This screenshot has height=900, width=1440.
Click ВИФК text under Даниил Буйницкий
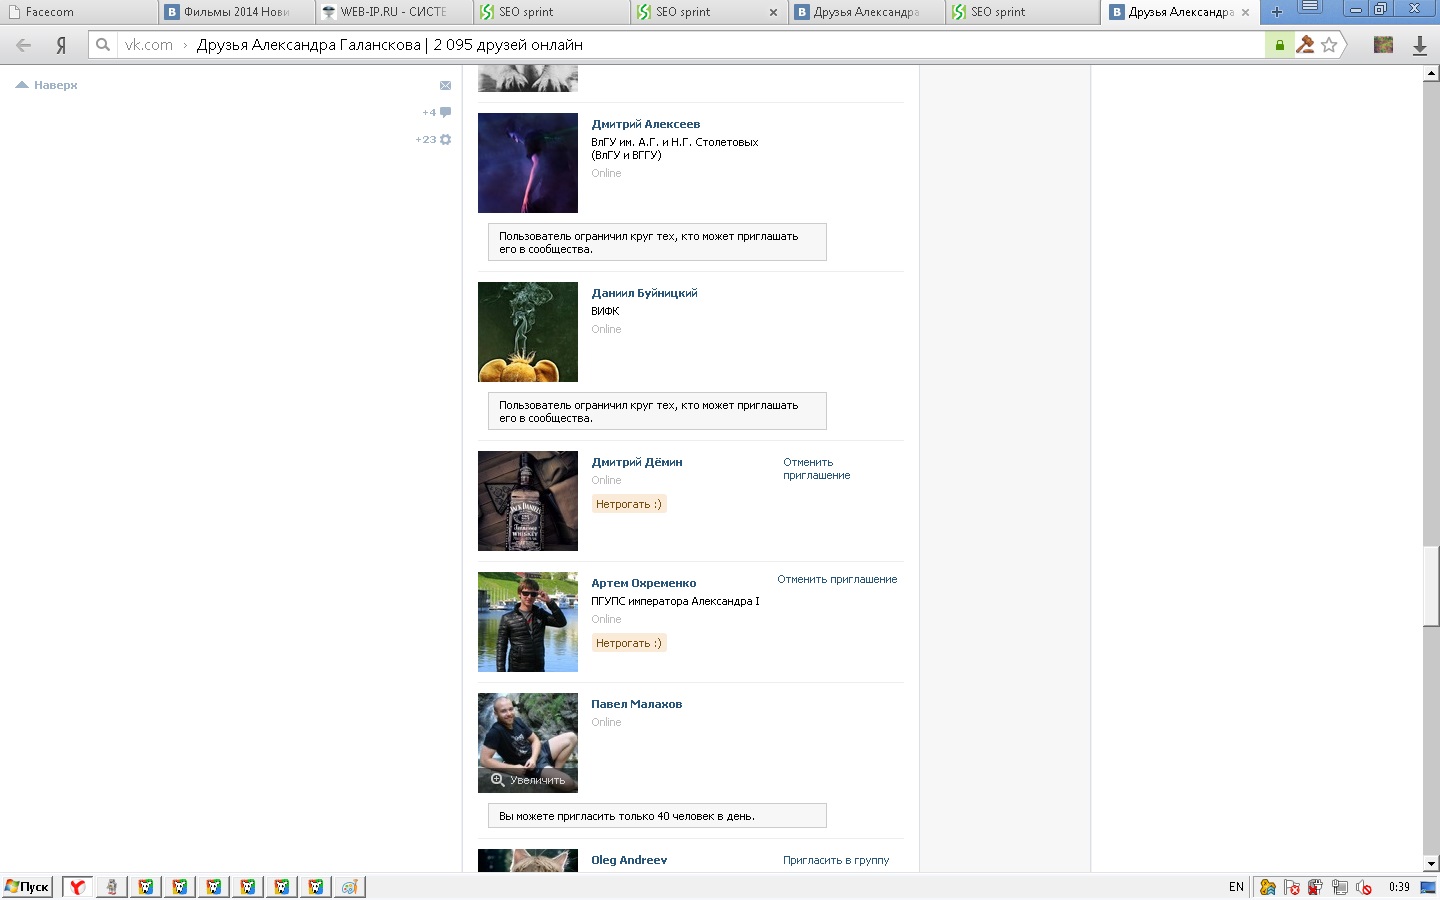[x=605, y=311]
